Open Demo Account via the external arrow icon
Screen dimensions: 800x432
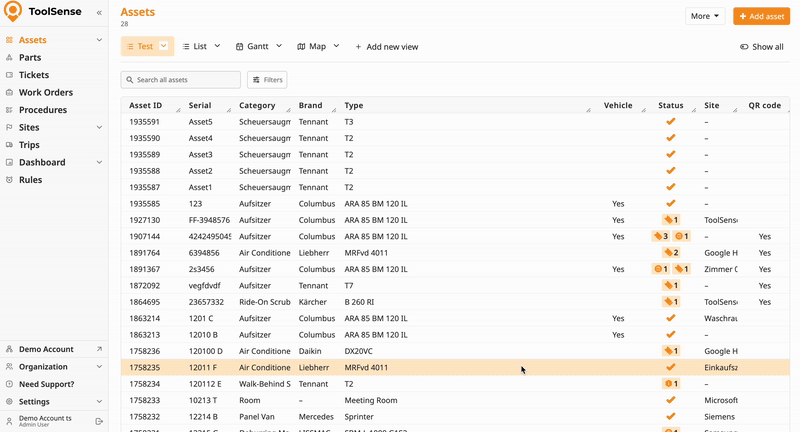[x=99, y=349]
